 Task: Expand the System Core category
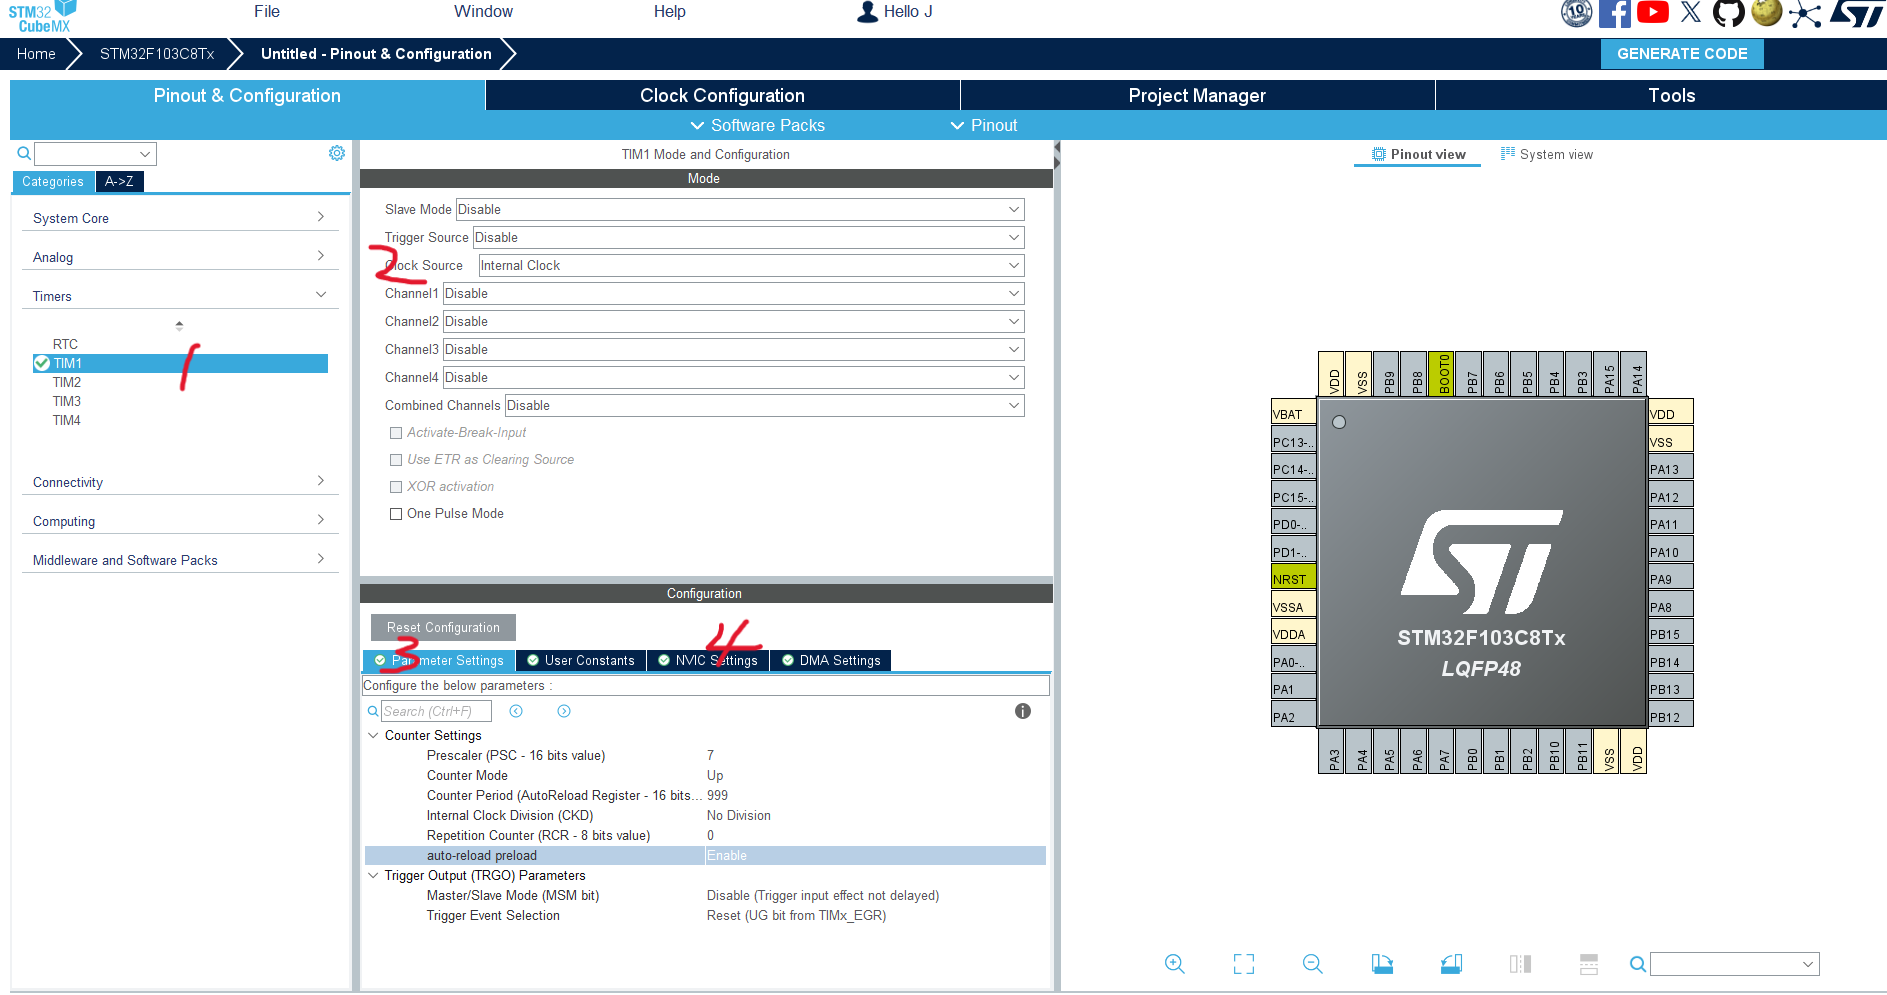click(180, 218)
